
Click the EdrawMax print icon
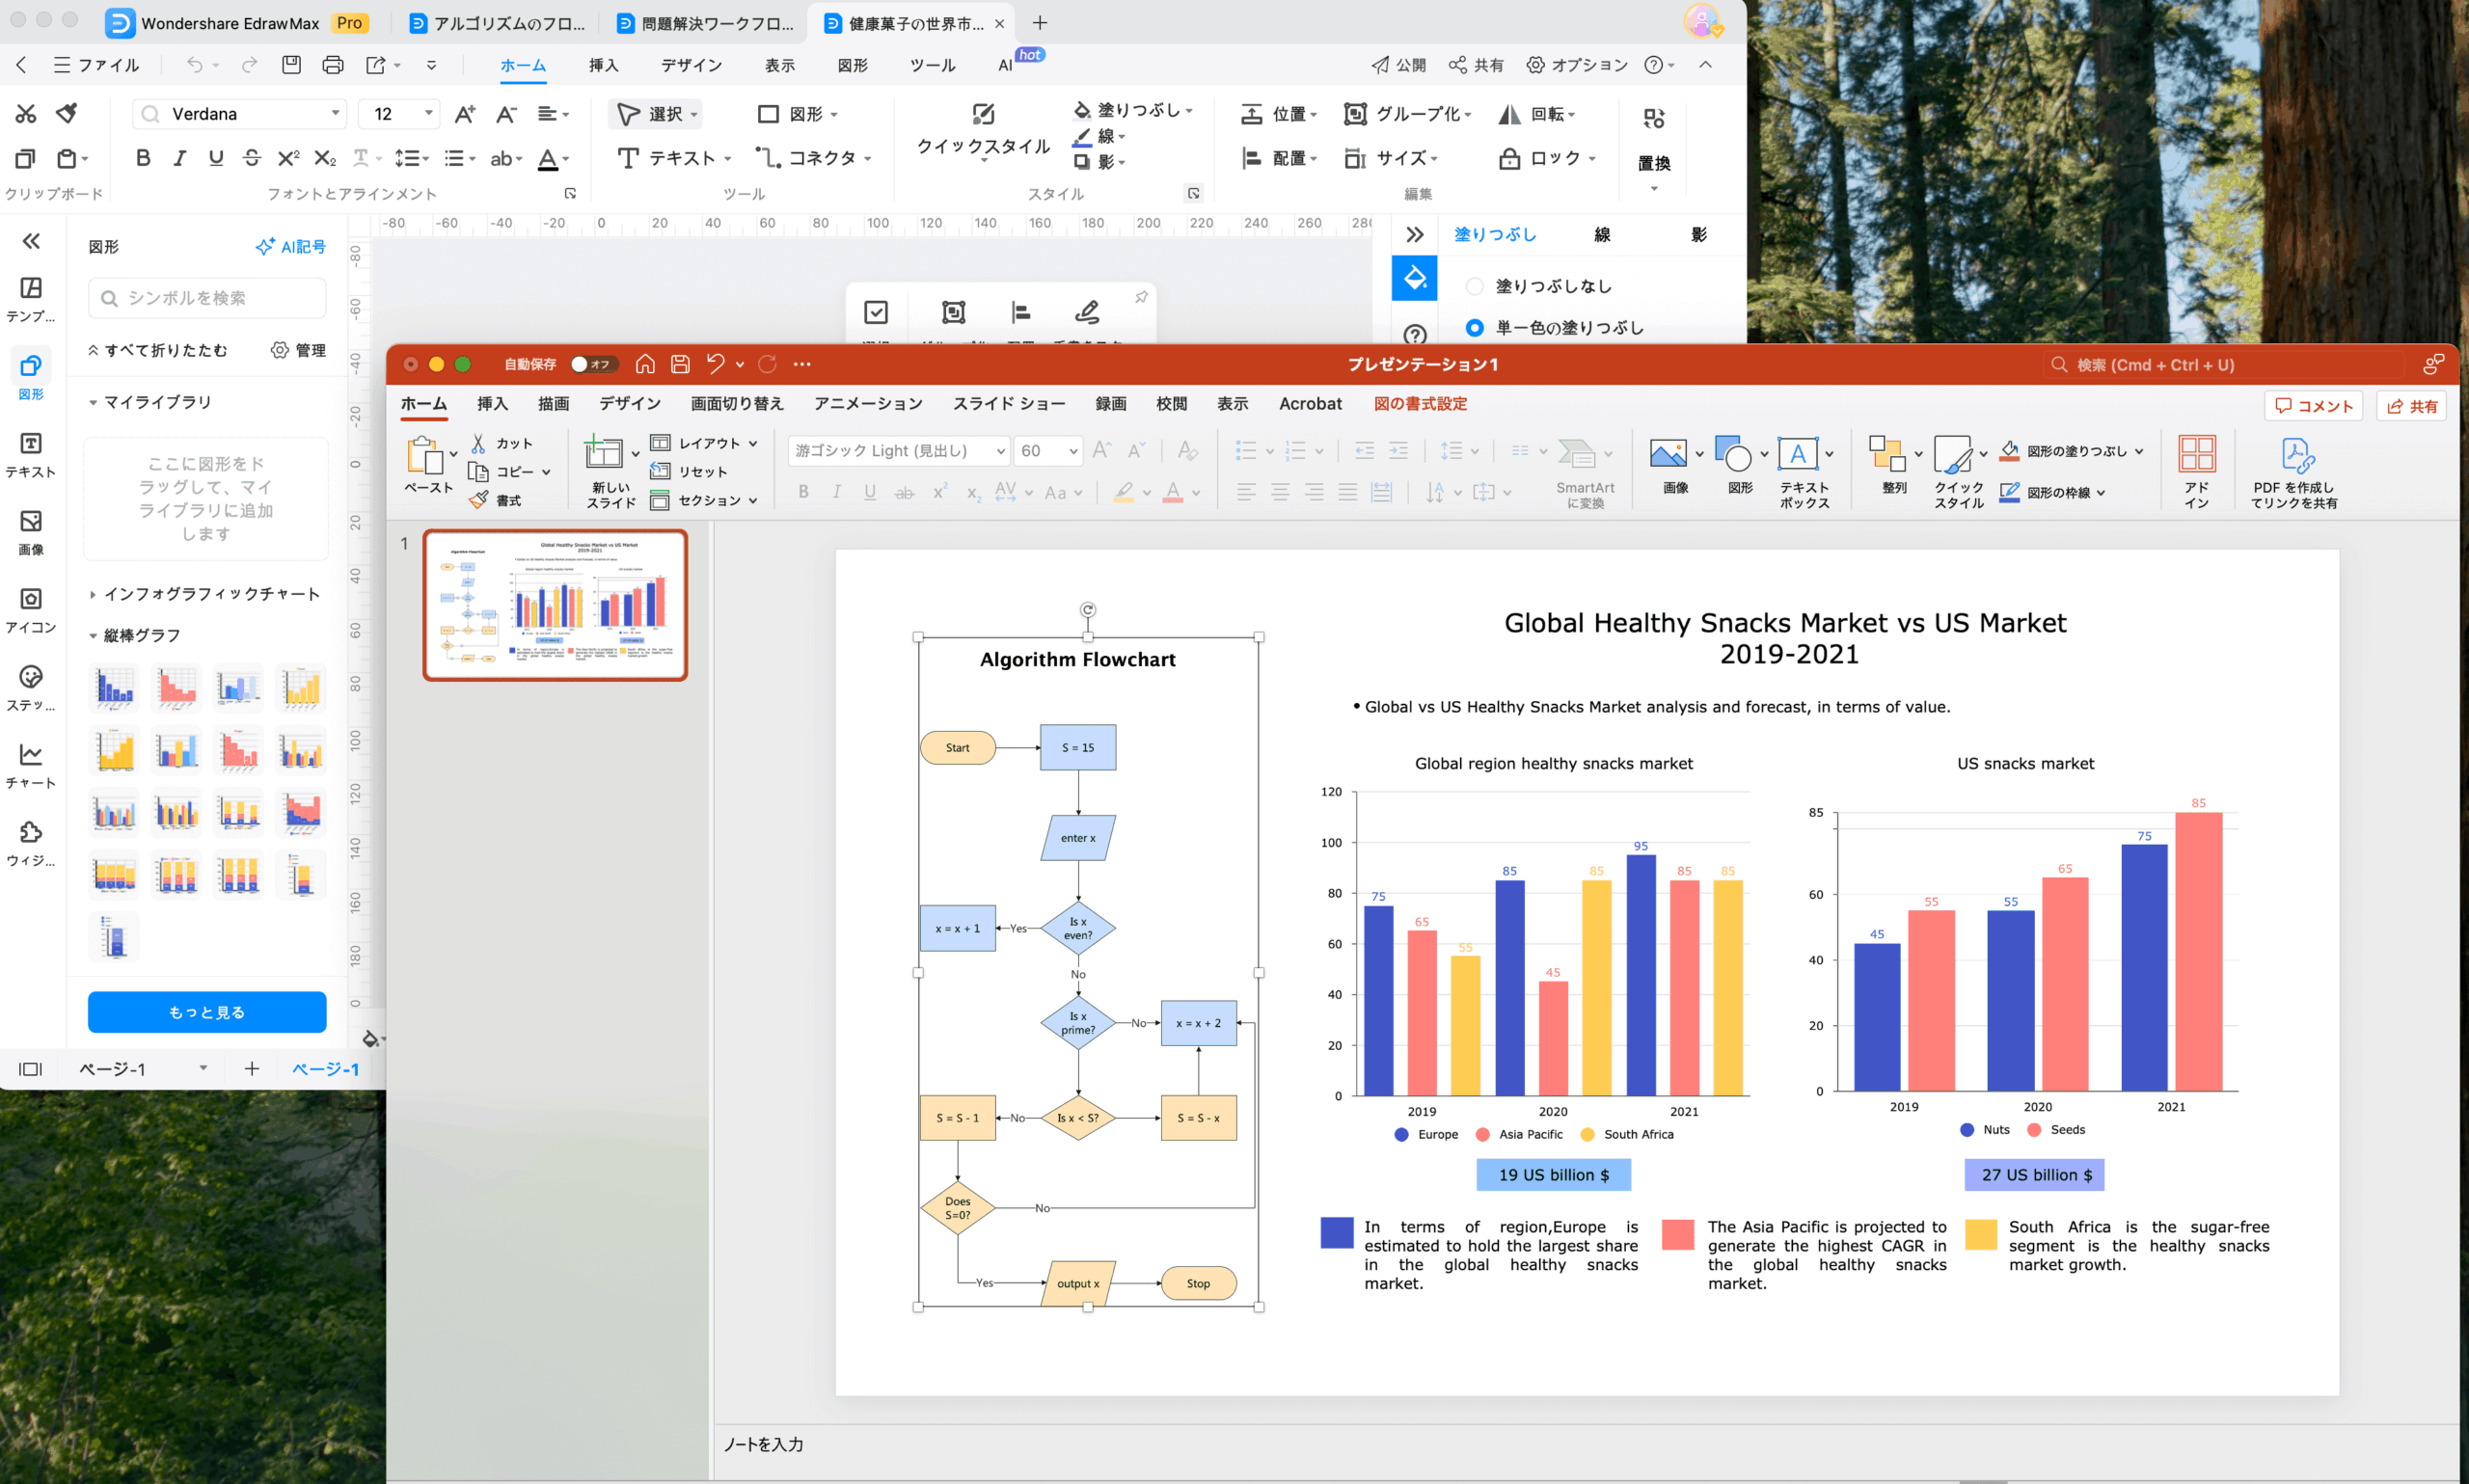pyautogui.click(x=333, y=65)
